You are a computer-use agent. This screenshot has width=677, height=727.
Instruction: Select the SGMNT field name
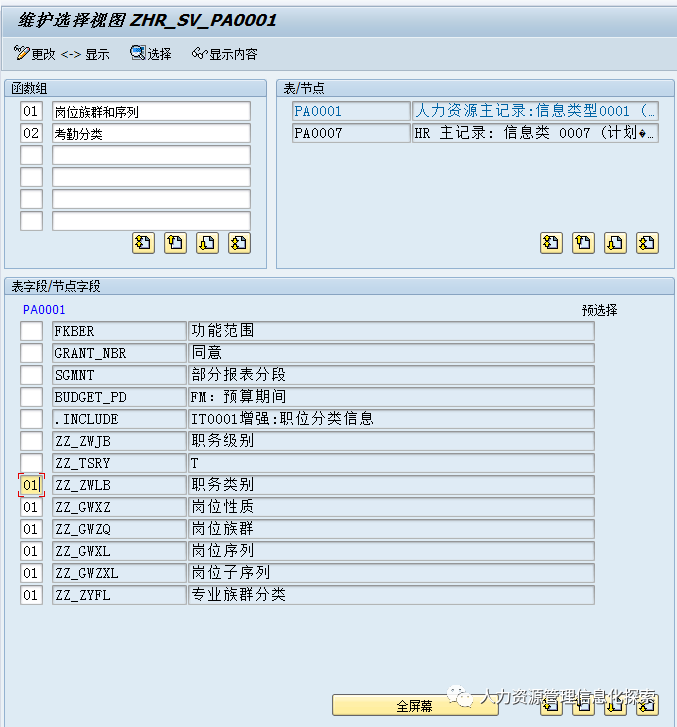point(119,375)
